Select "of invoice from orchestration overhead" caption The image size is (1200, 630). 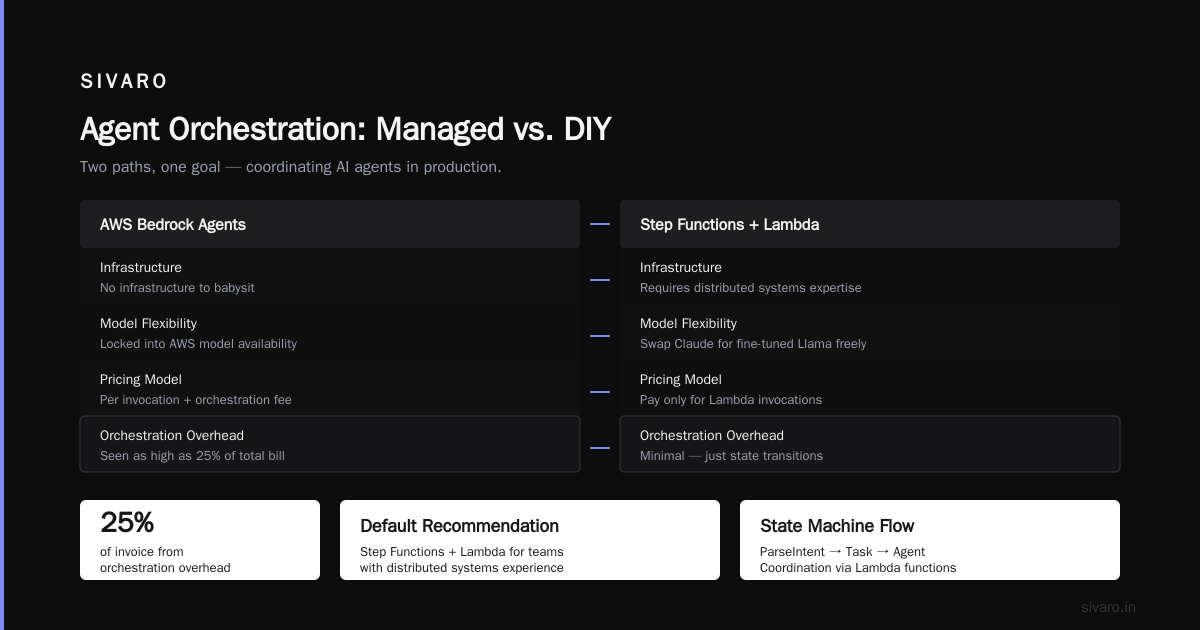(165, 560)
